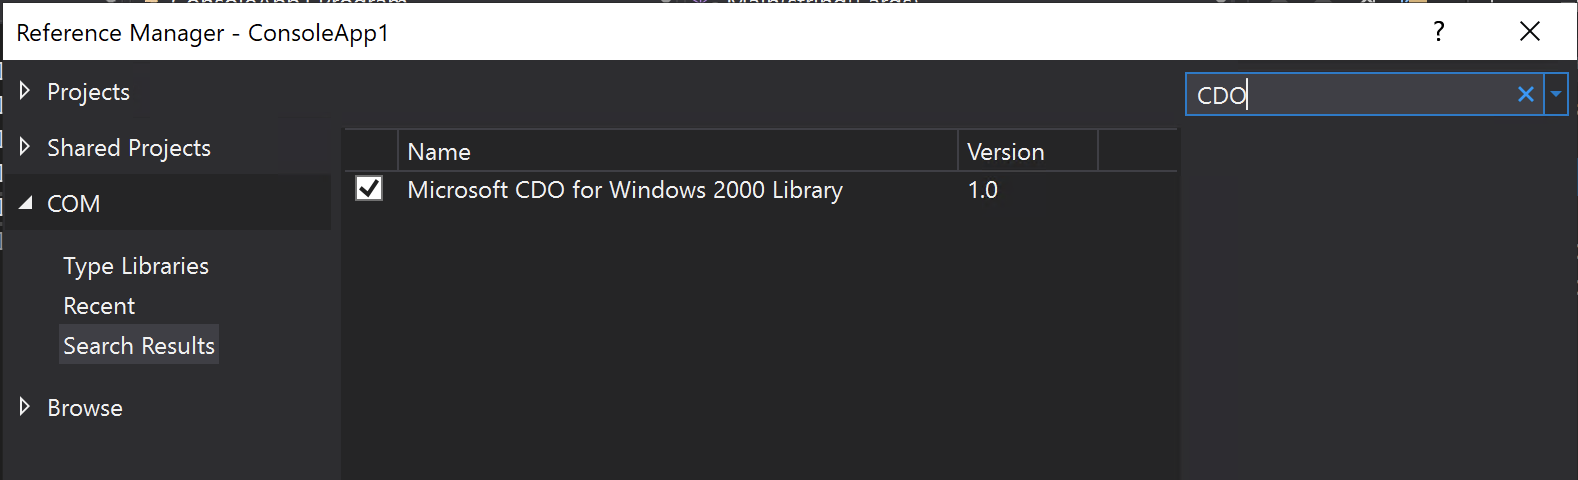Expand the Projects section arrow
This screenshot has height=480, width=1578.
[x=25, y=92]
